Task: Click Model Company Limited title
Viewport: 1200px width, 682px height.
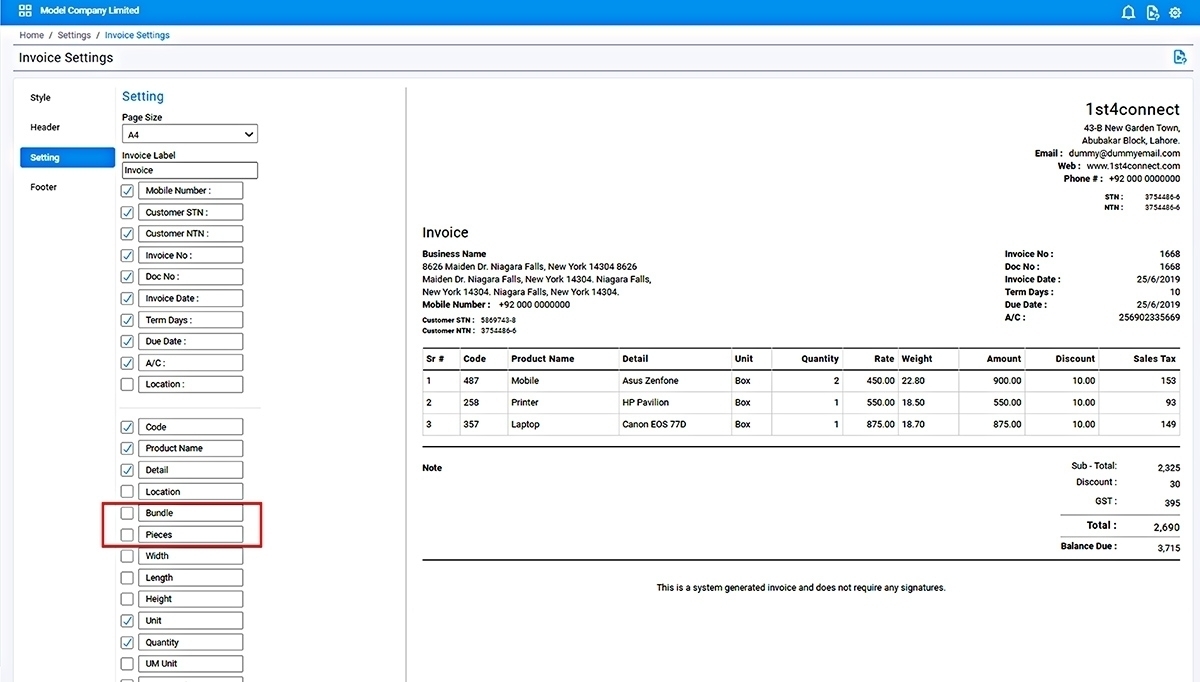Action: click(90, 11)
